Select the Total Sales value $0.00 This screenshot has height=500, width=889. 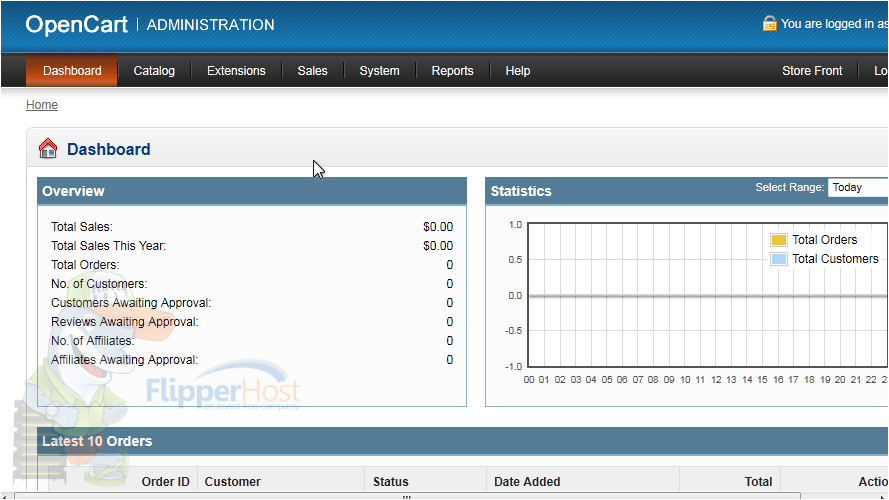438,227
